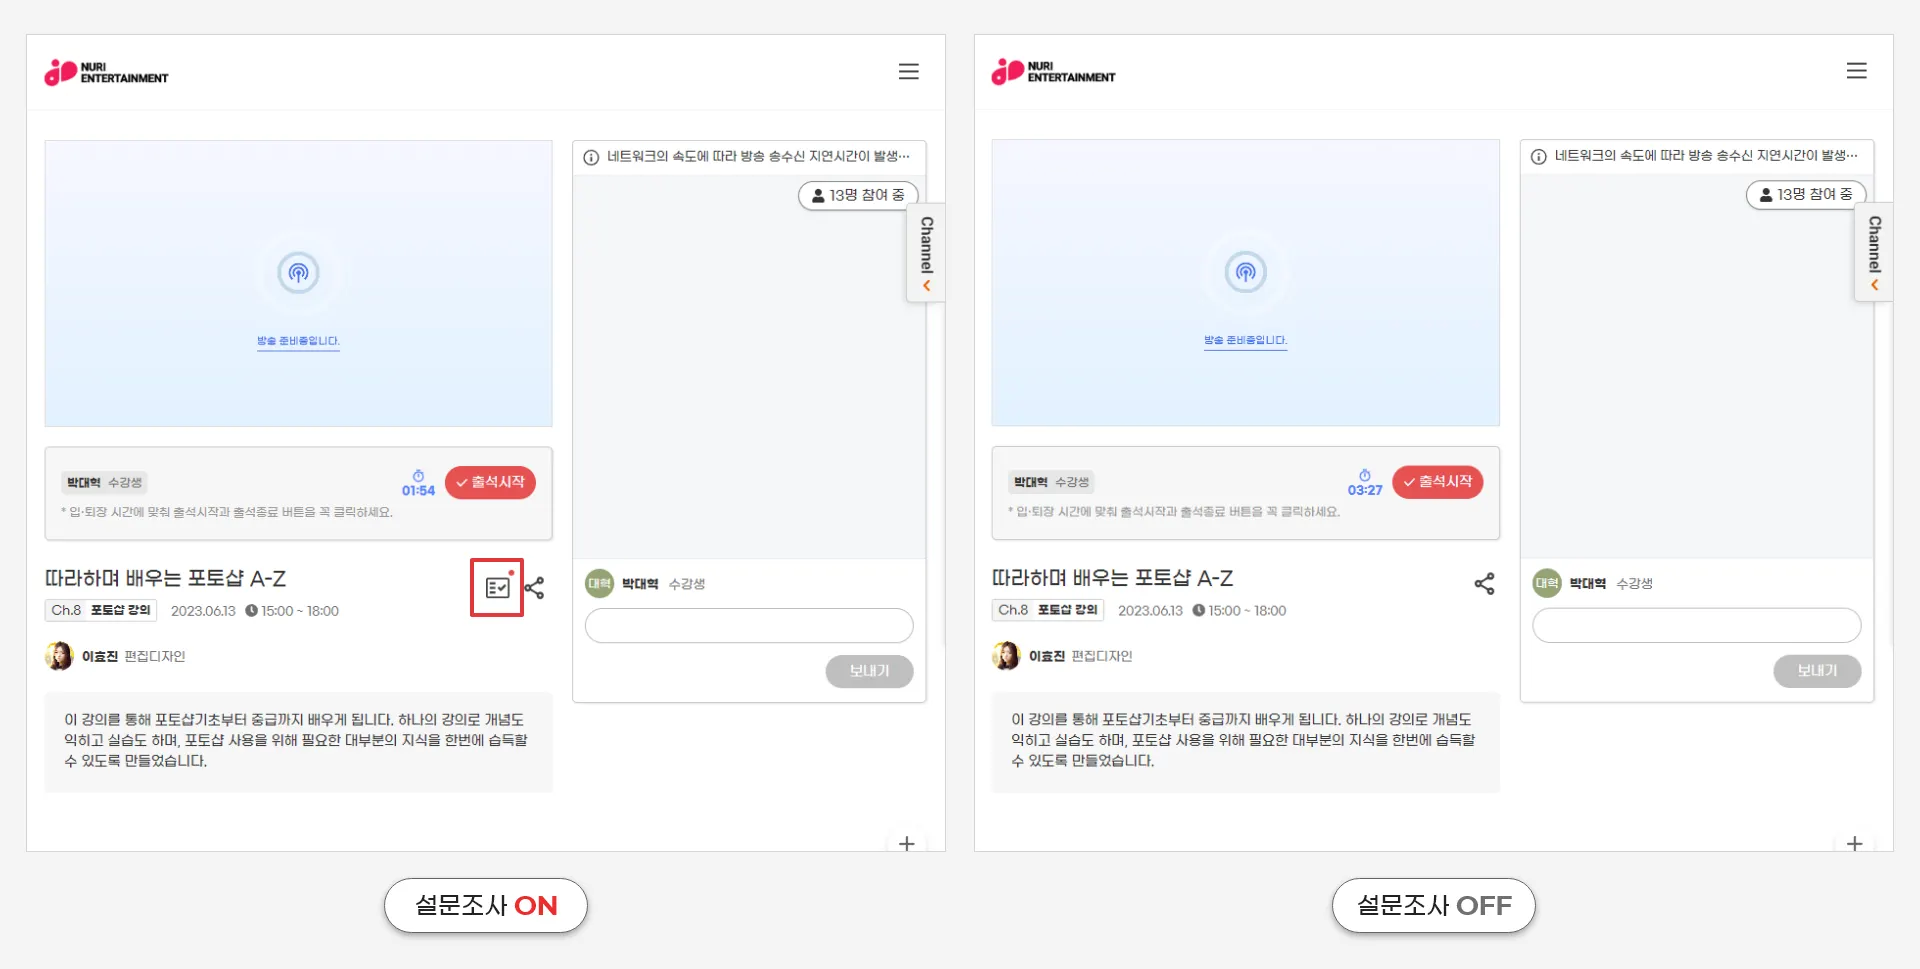Image resolution: width=1920 pixels, height=969 pixels.
Task: Start attendance with 01:54 timer button
Action: tap(490, 482)
